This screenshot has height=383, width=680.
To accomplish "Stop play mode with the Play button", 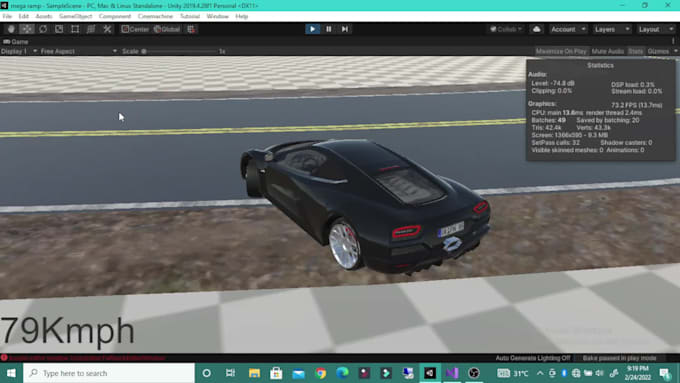I will coord(312,29).
